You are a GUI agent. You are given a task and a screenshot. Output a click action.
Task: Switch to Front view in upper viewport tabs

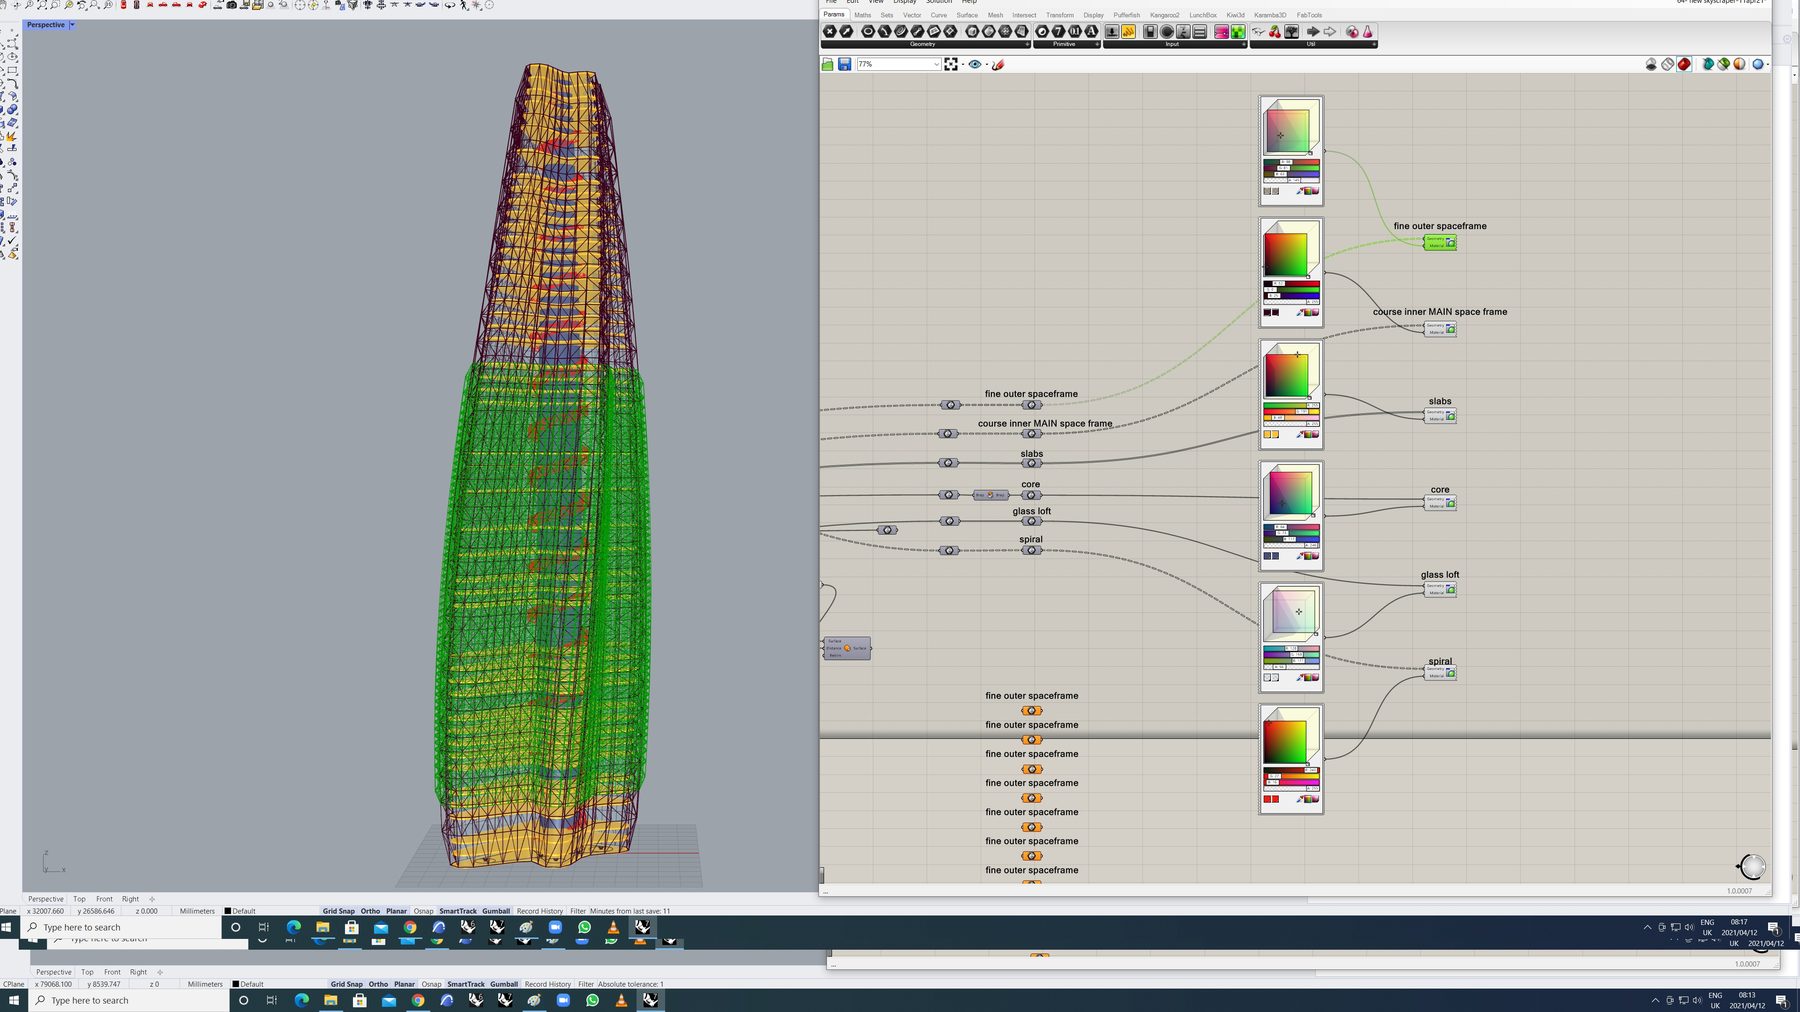tap(104, 899)
